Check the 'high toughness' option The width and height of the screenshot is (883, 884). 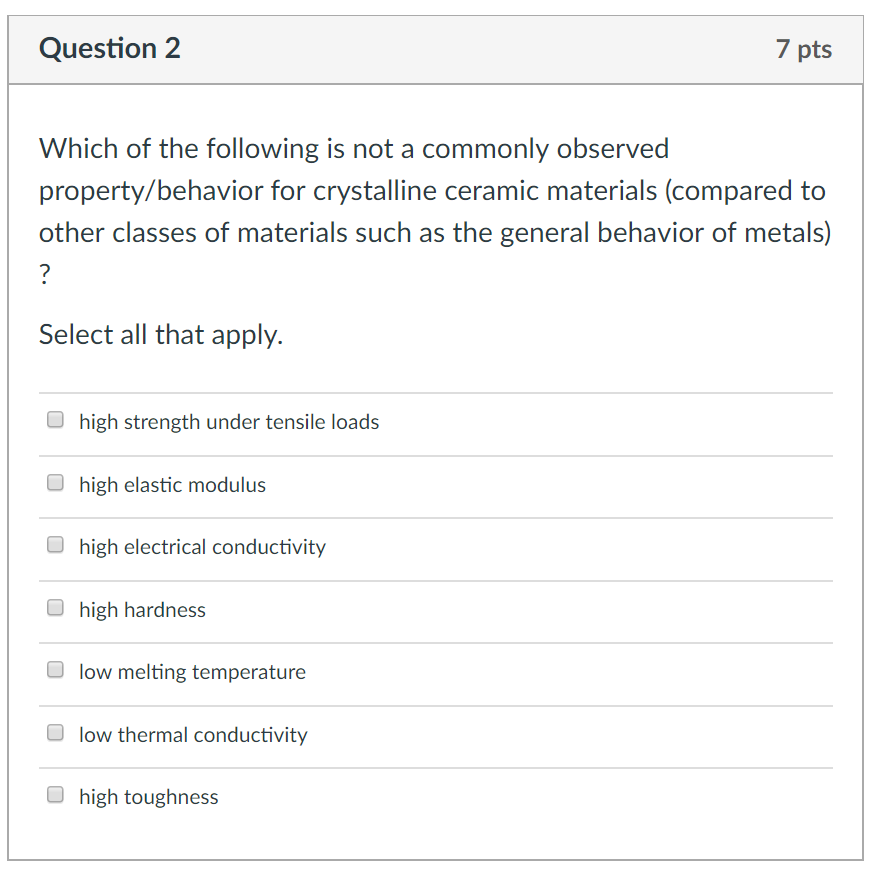(55, 794)
